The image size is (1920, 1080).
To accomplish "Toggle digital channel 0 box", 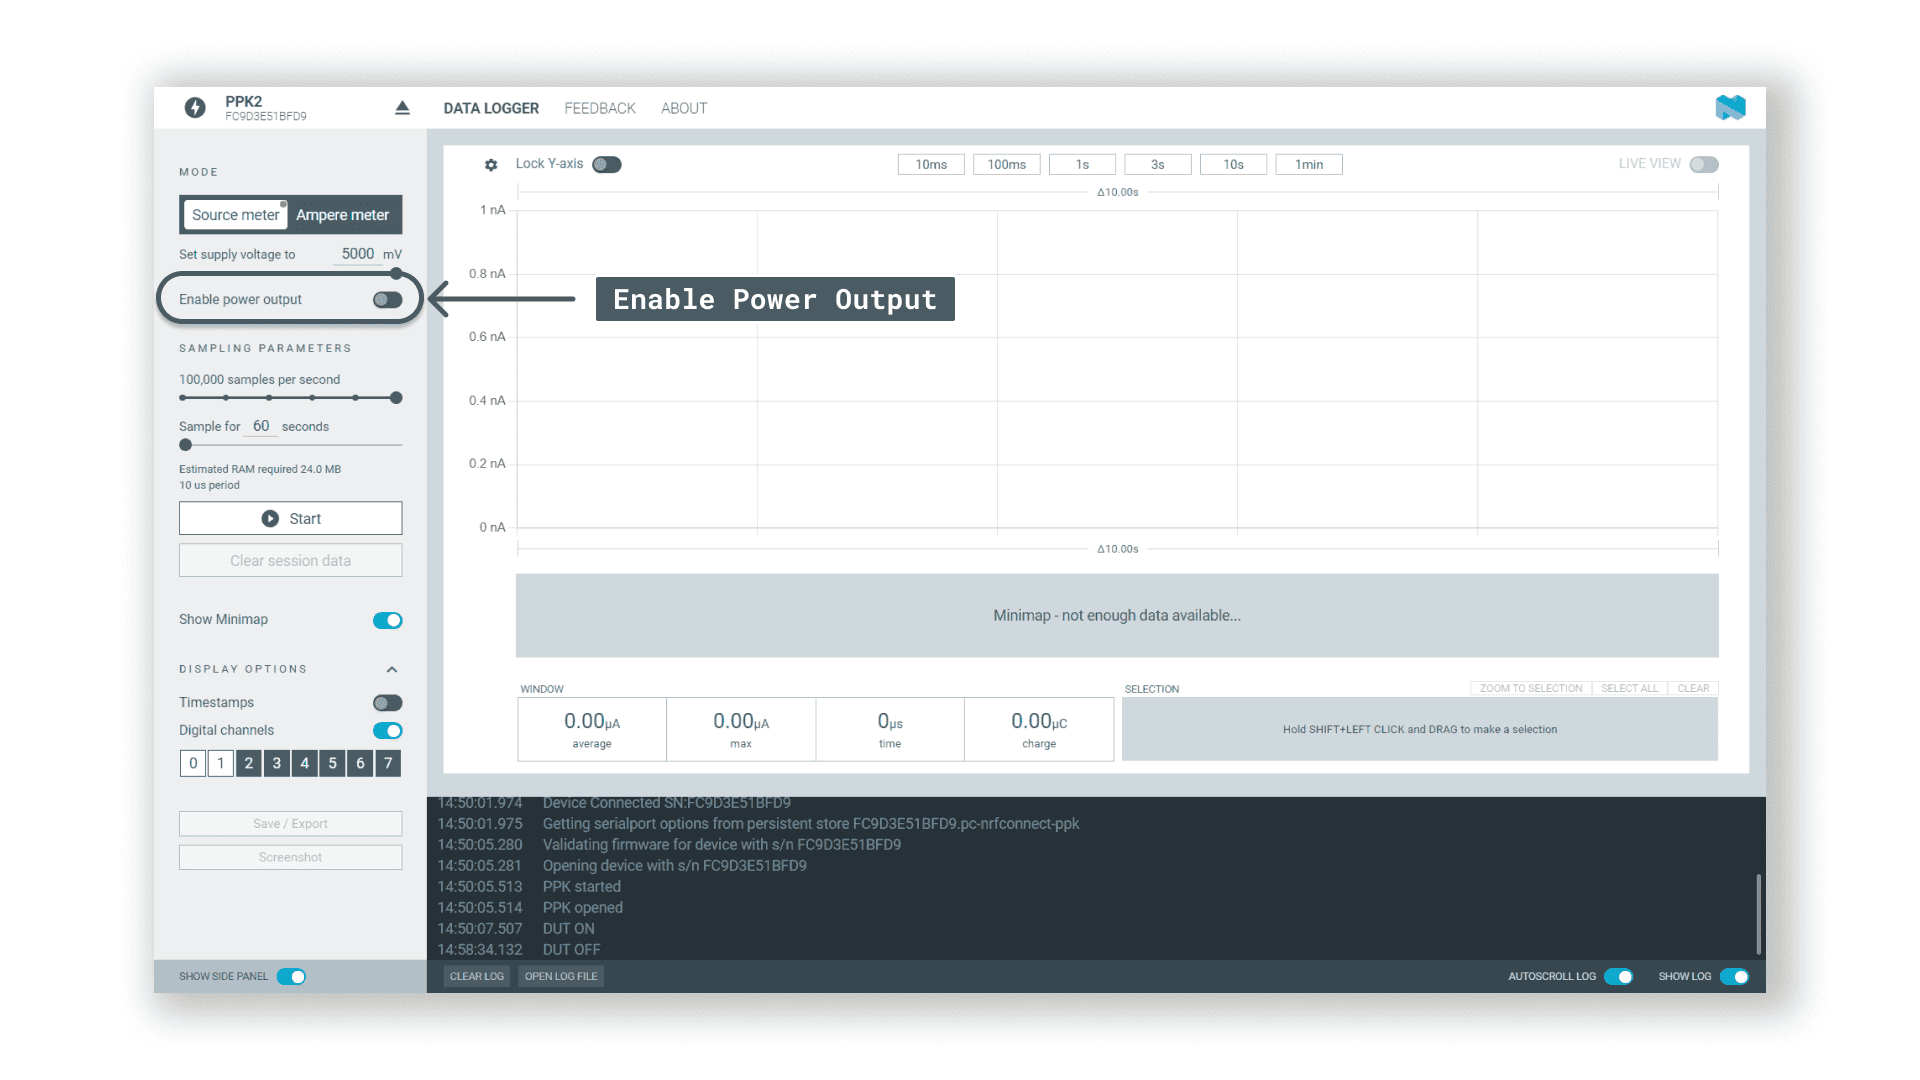I will [x=193, y=763].
